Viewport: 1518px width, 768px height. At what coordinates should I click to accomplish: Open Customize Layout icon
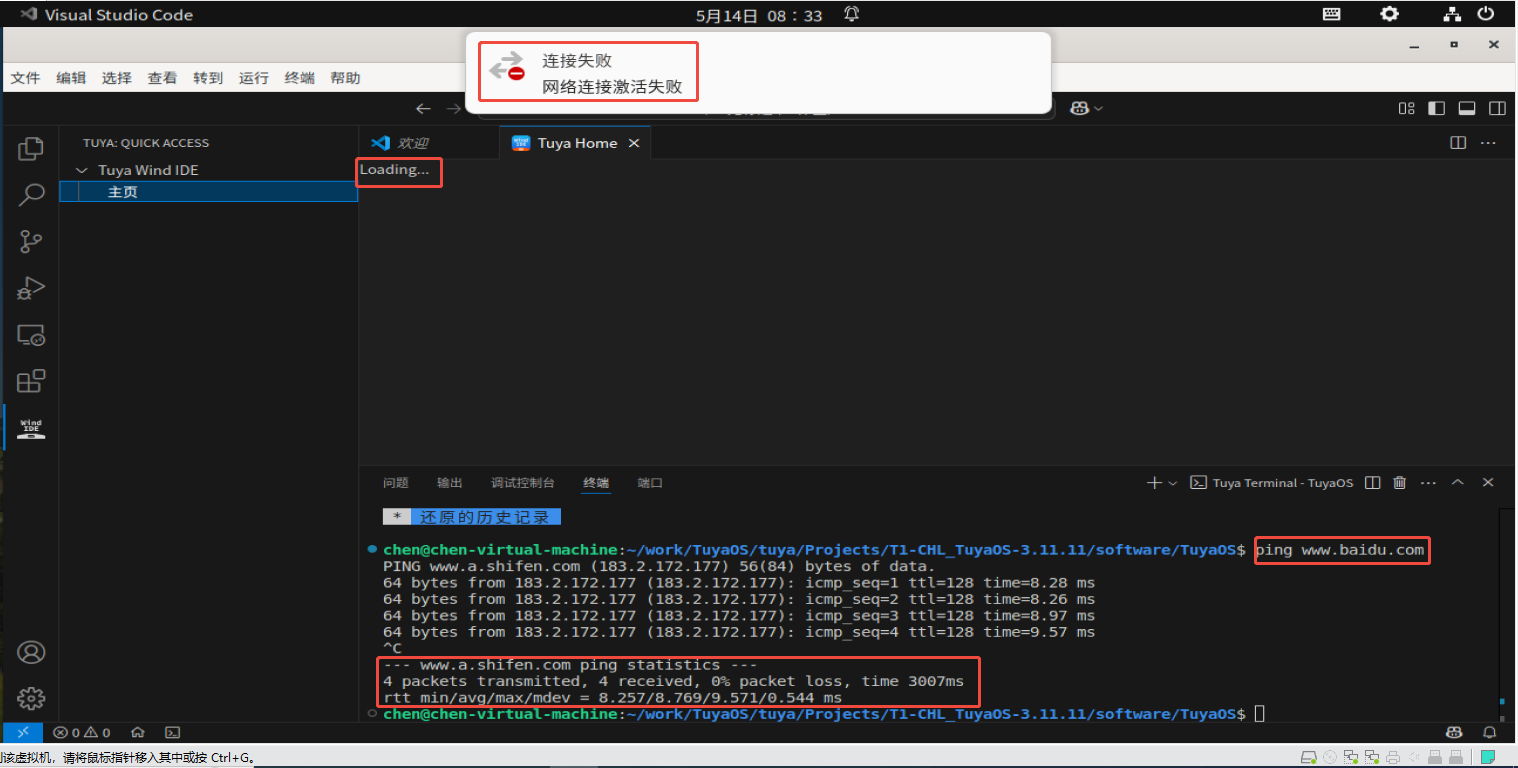(1406, 108)
